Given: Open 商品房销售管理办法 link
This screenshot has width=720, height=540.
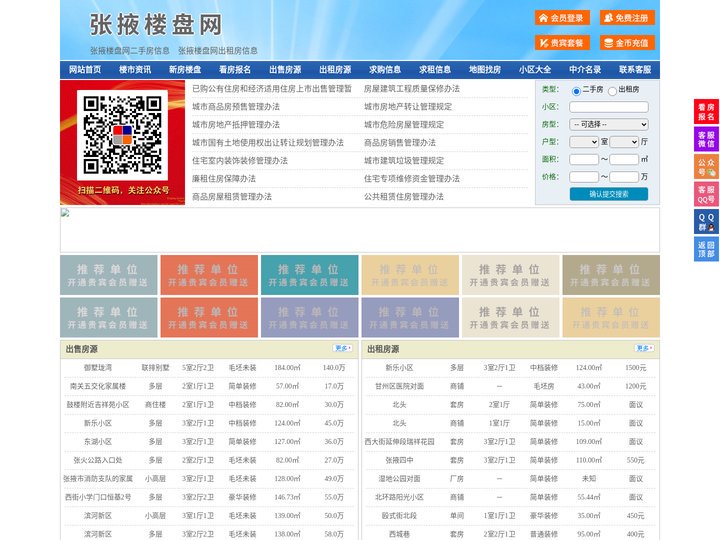Looking at the screenshot, I should point(400,142).
